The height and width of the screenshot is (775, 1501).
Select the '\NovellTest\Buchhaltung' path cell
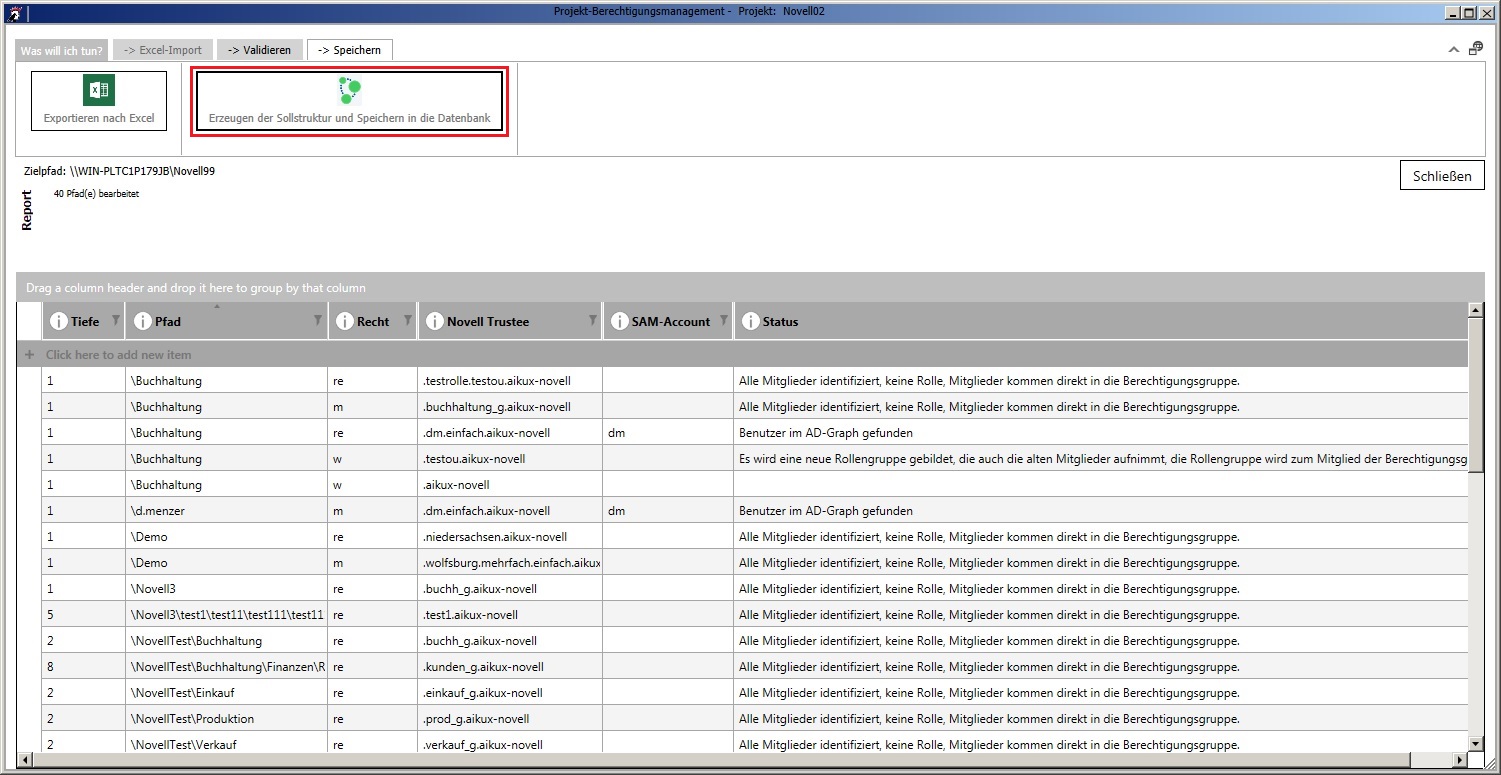(x=227, y=641)
